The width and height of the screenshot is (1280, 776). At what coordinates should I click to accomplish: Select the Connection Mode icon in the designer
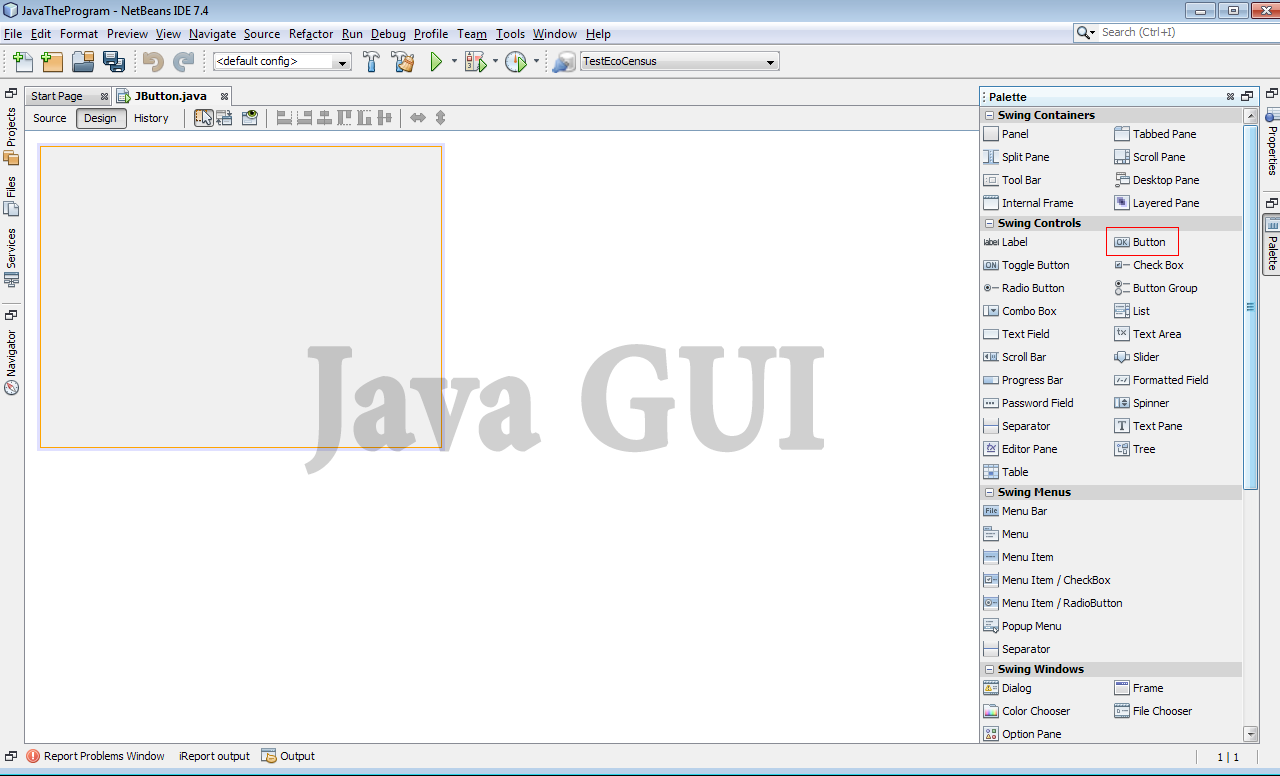(225, 118)
